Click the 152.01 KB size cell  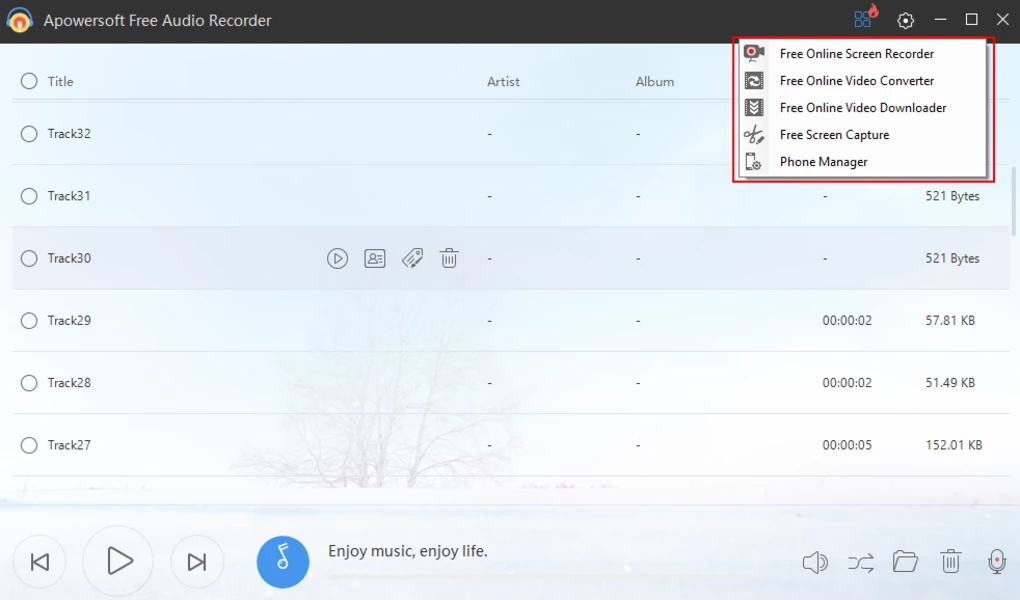point(954,445)
